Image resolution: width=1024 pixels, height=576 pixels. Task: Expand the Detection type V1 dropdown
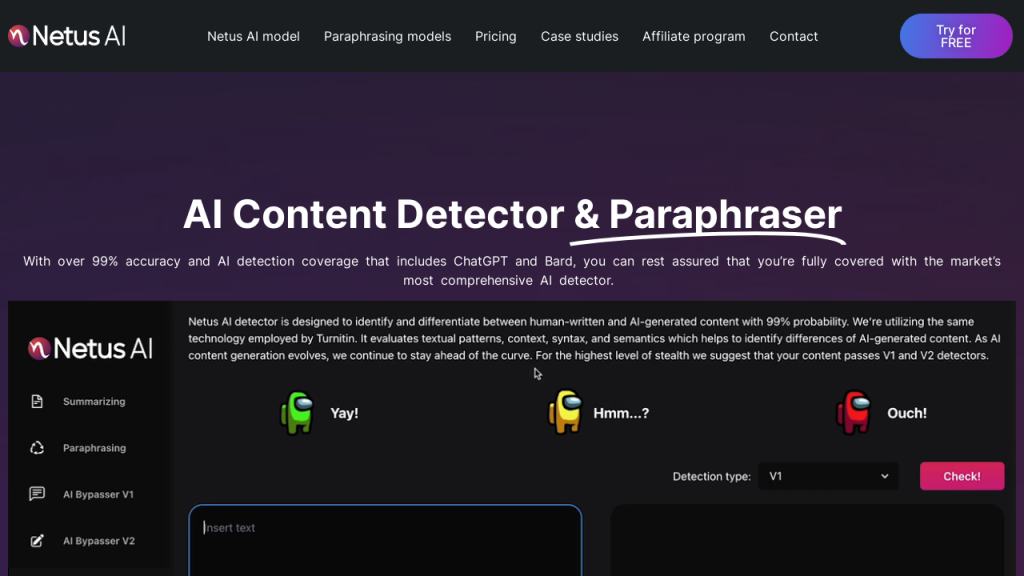[x=828, y=476]
